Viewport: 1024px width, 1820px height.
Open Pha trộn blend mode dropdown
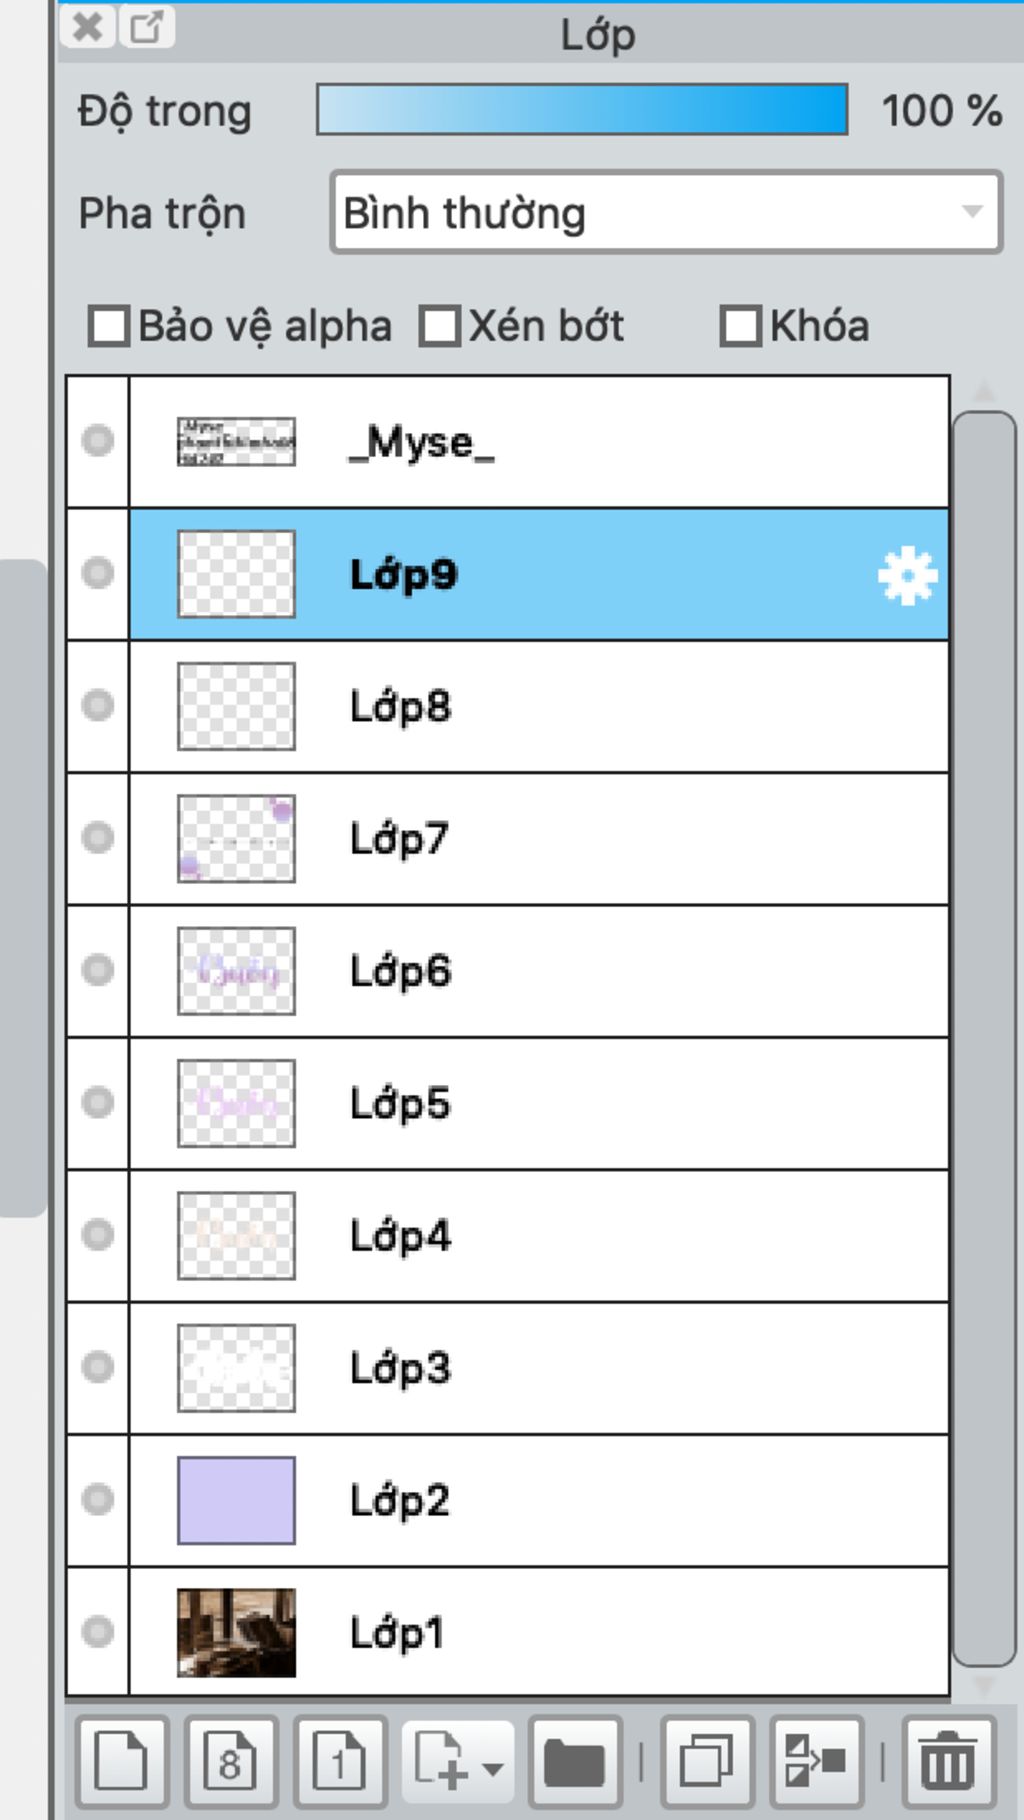[666, 212]
